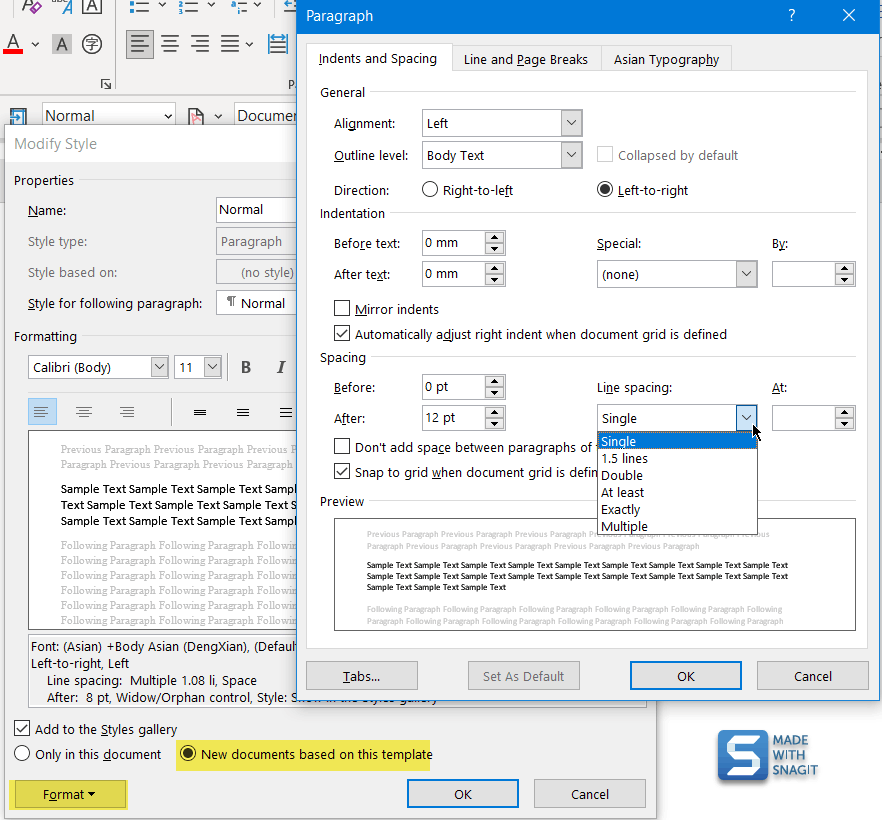Click center align in Modify Style dialog

84,412
